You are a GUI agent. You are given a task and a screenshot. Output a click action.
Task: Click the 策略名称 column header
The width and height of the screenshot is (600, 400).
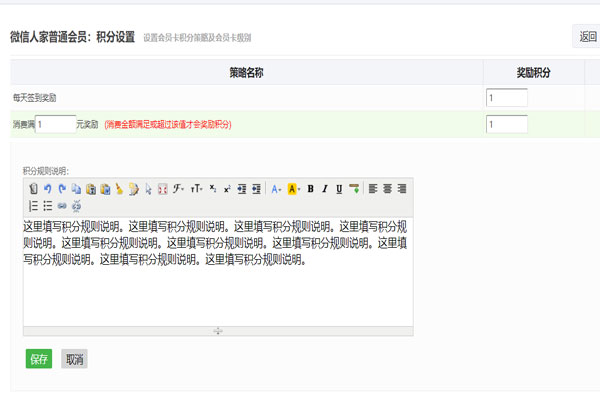pyautogui.click(x=246, y=72)
